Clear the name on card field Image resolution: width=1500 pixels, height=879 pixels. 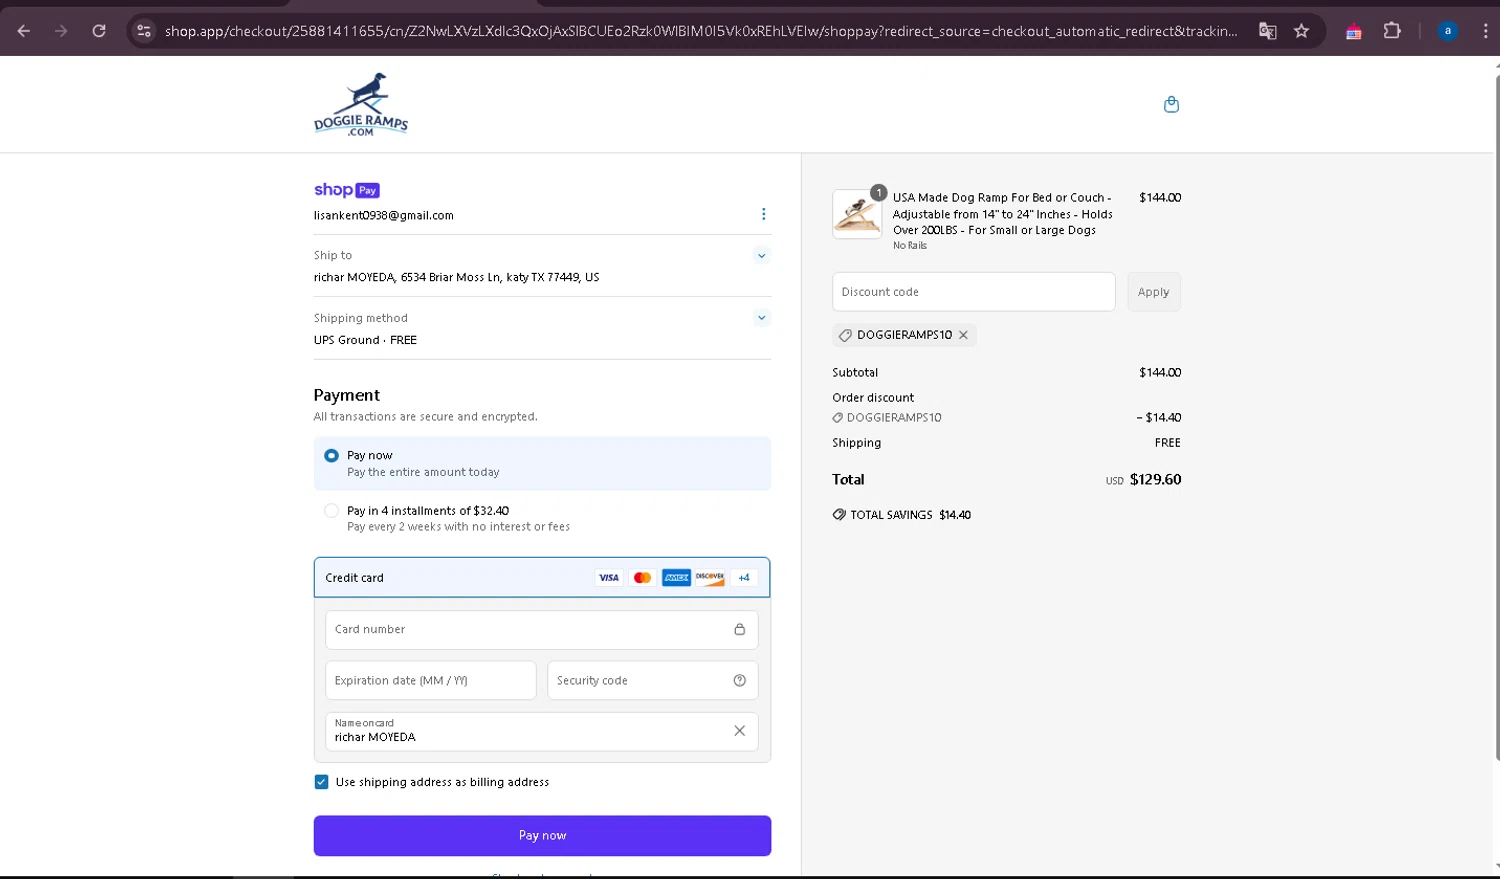739,731
